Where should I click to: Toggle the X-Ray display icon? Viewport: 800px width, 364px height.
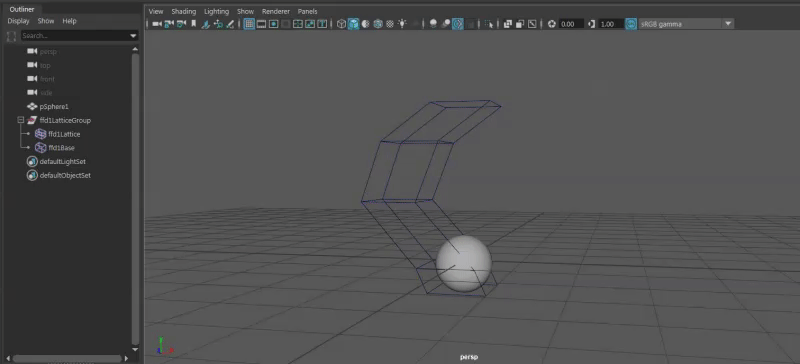click(x=507, y=24)
